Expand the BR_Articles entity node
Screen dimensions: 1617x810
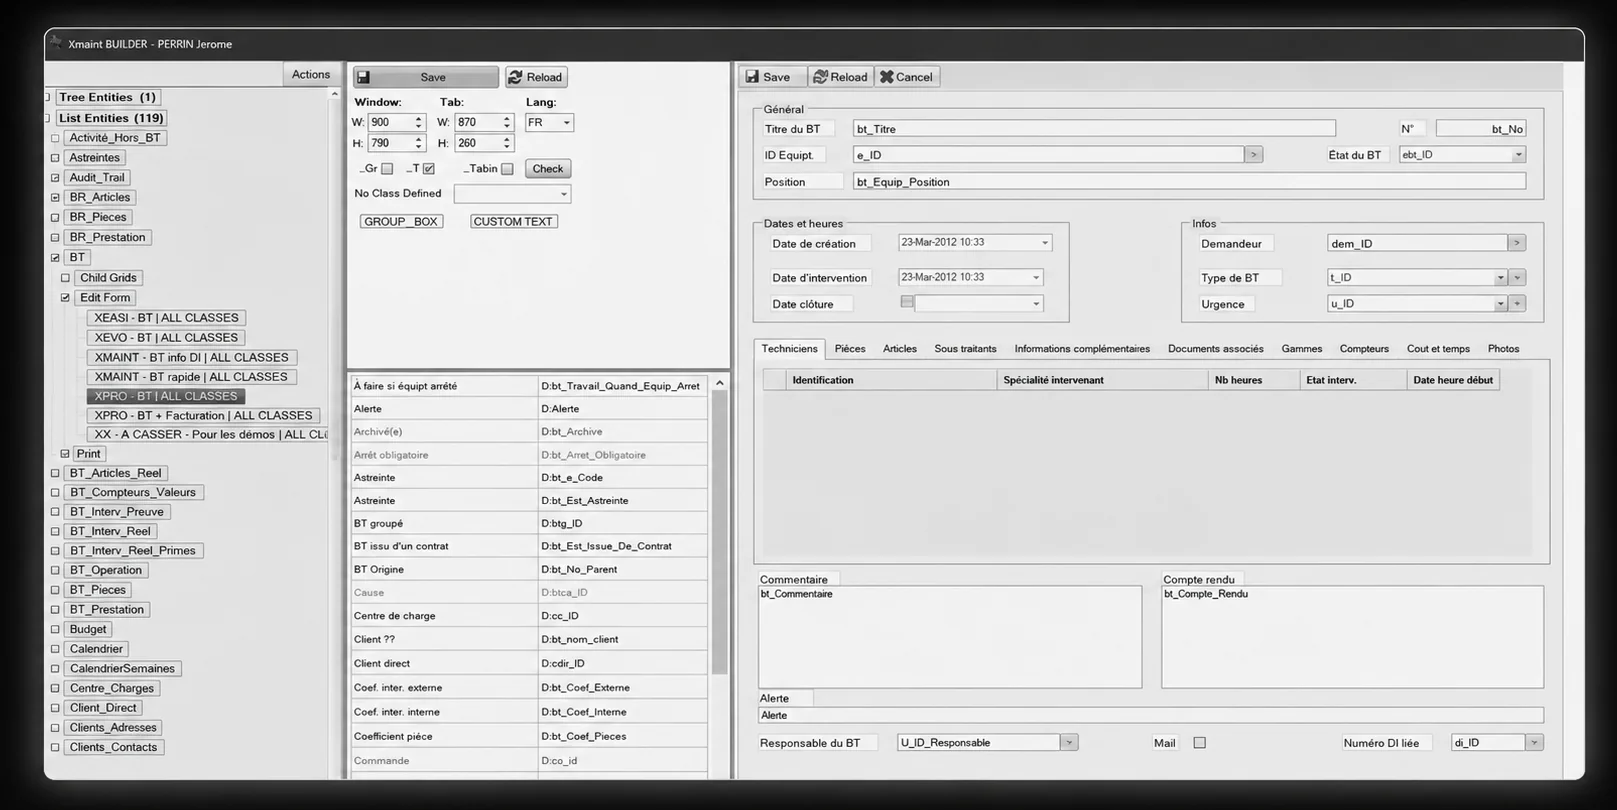[x=55, y=198]
